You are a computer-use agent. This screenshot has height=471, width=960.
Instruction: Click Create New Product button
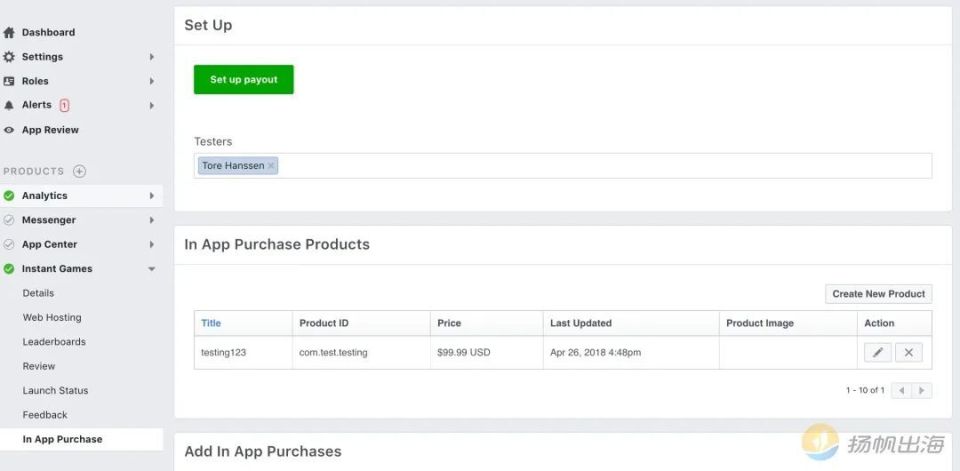pyautogui.click(x=878, y=294)
